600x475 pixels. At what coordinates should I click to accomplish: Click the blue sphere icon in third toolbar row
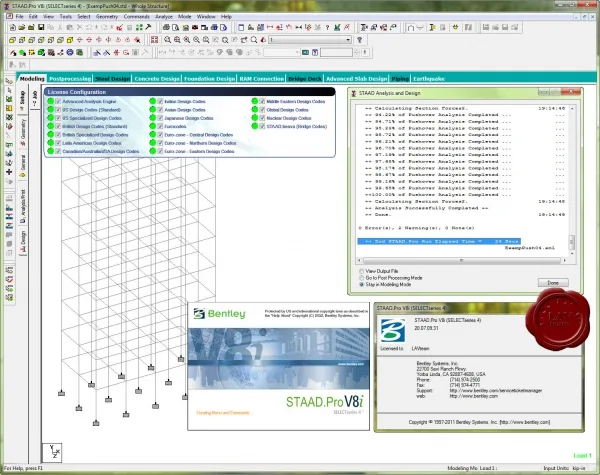70,52
